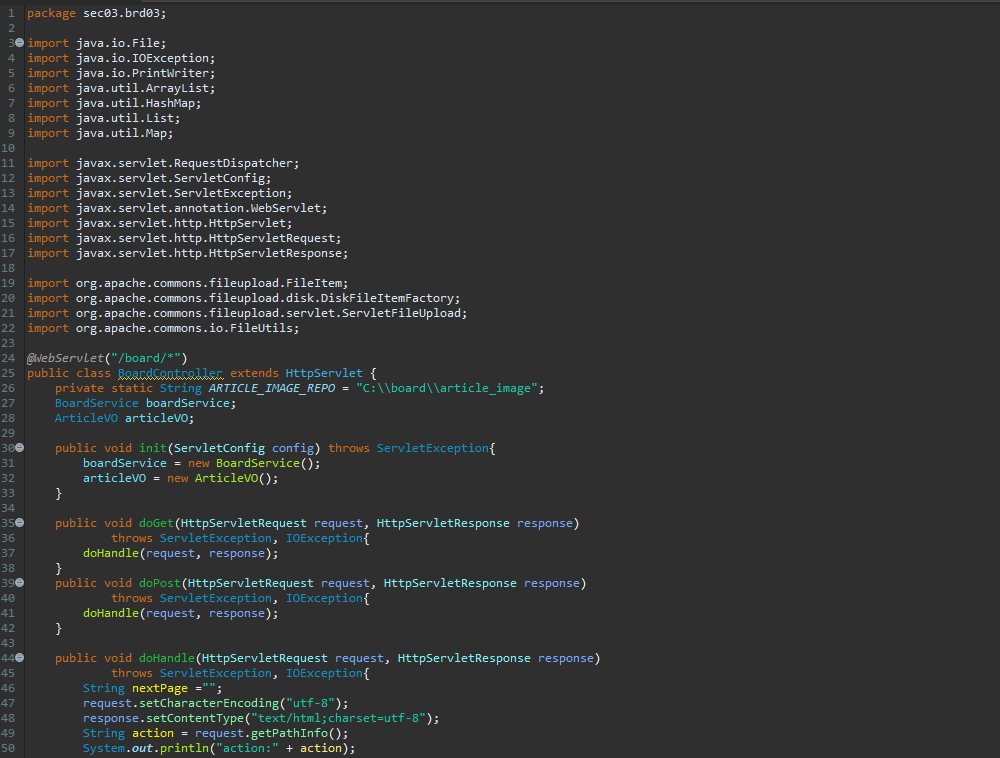Click import java.util.HashMap line
The height and width of the screenshot is (758, 1000).
[114, 103]
